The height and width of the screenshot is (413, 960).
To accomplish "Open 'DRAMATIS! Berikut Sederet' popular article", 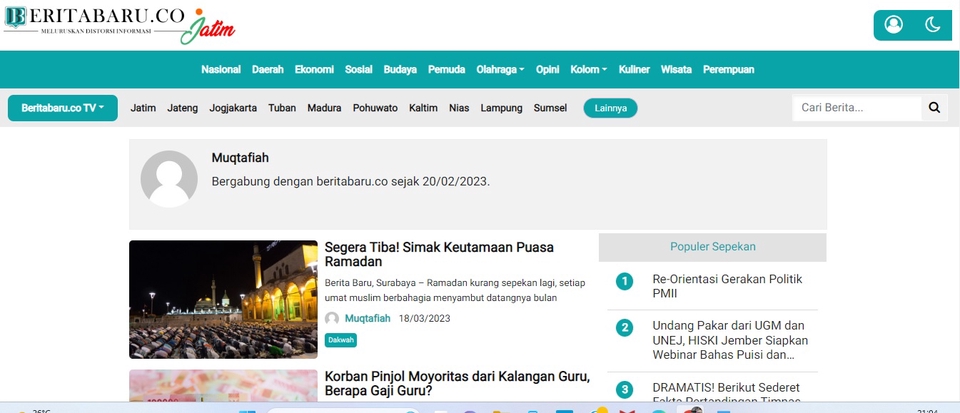I will coord(726,392).
